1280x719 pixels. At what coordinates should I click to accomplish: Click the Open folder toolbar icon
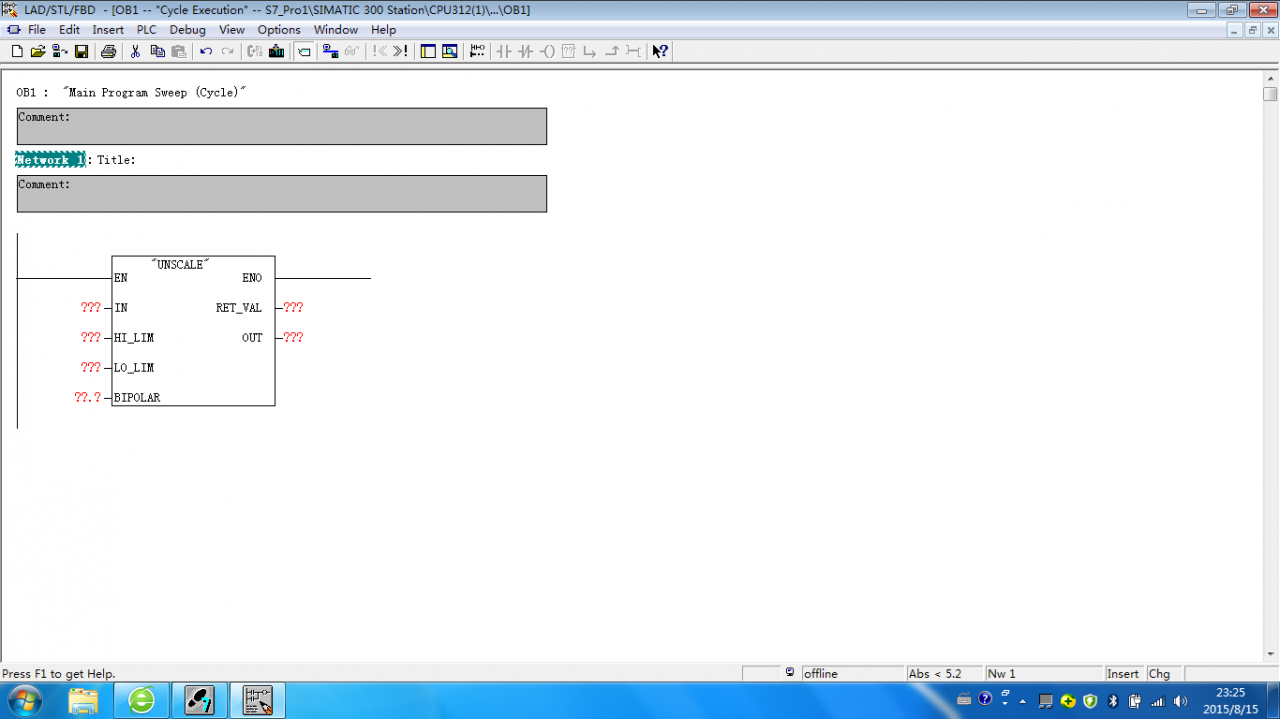37,51
